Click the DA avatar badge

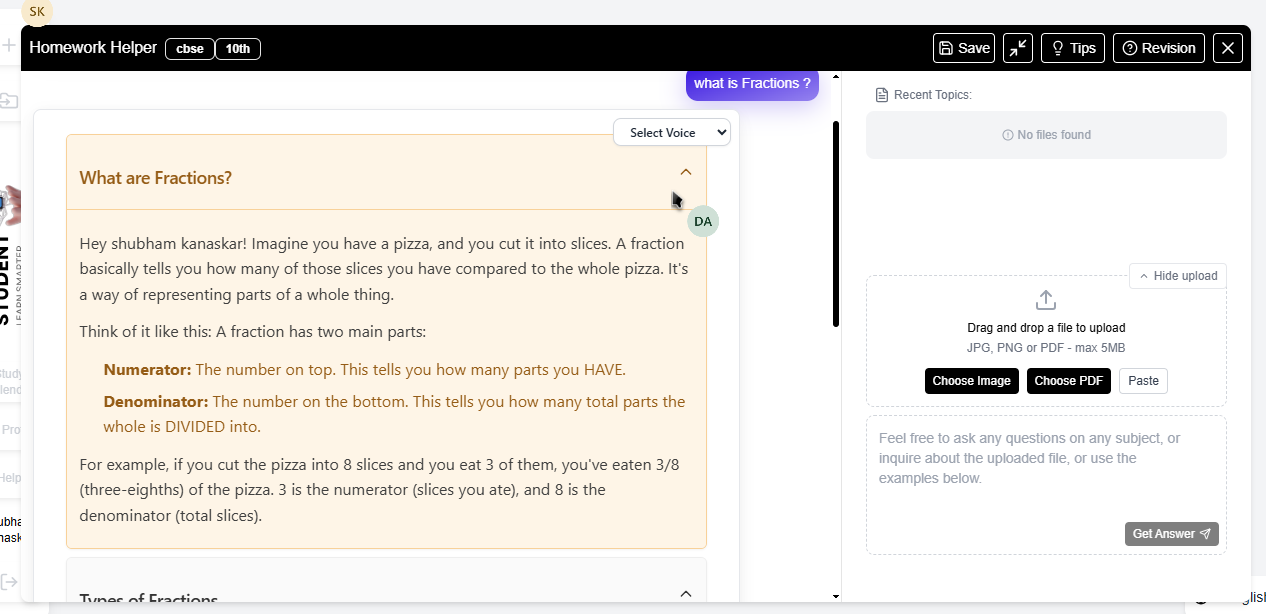click(x=703, y=221)
